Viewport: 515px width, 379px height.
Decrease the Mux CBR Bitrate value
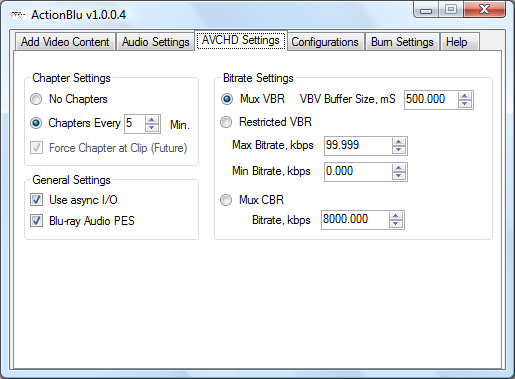396,224
